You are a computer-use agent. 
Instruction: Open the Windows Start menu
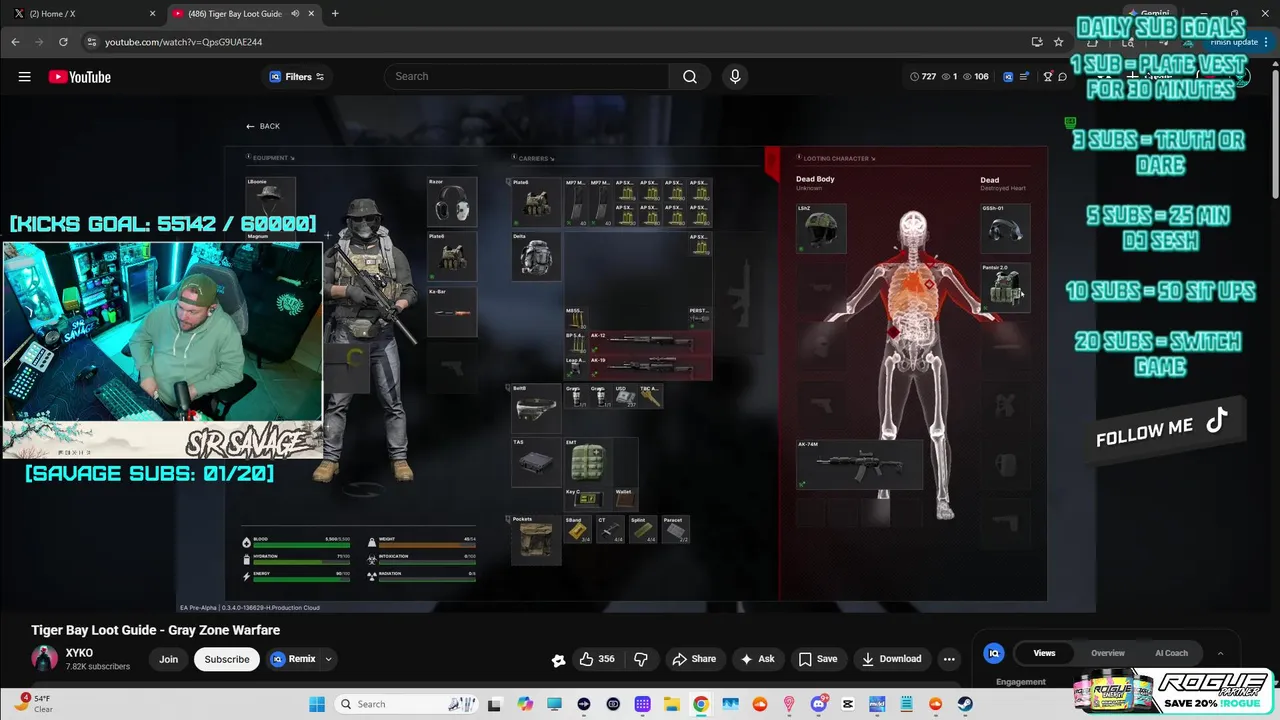pyautogui.click(x=317, y=704)
